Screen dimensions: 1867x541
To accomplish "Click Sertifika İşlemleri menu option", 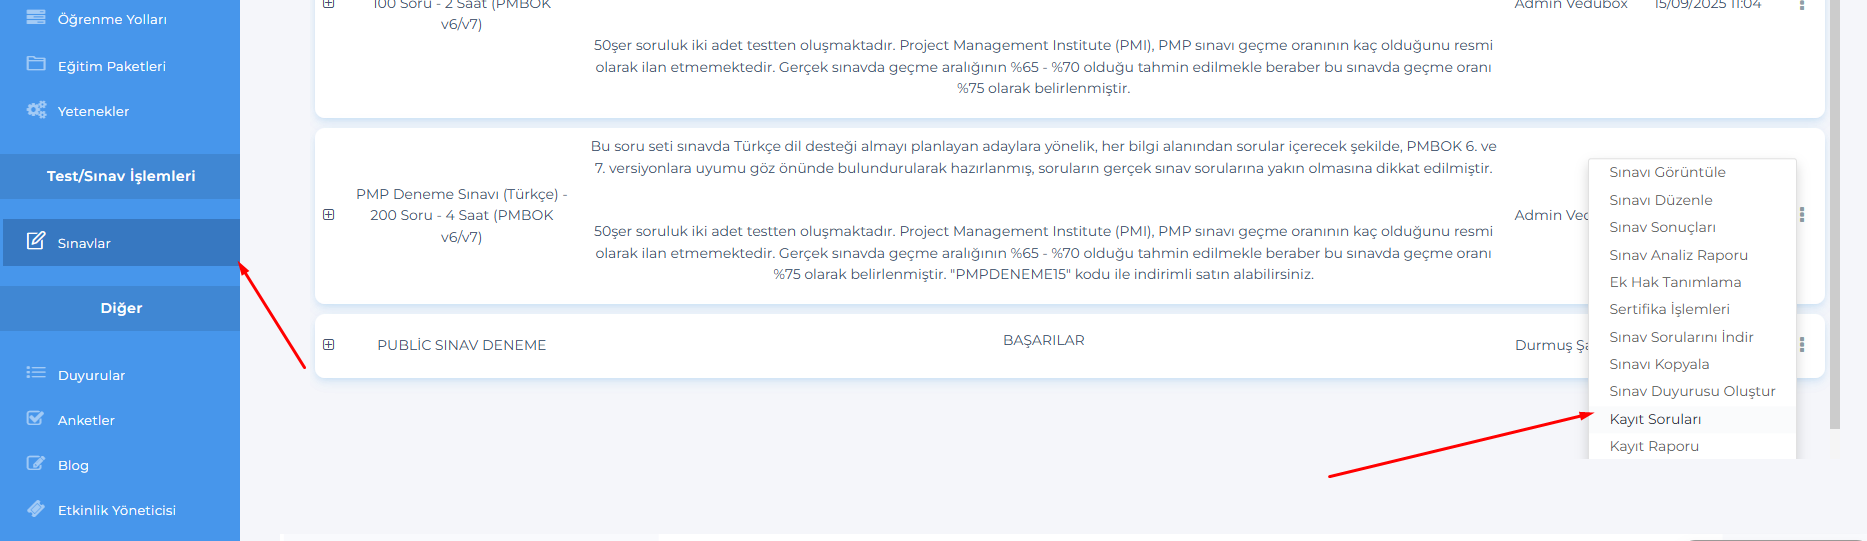I will [1669, 309].
